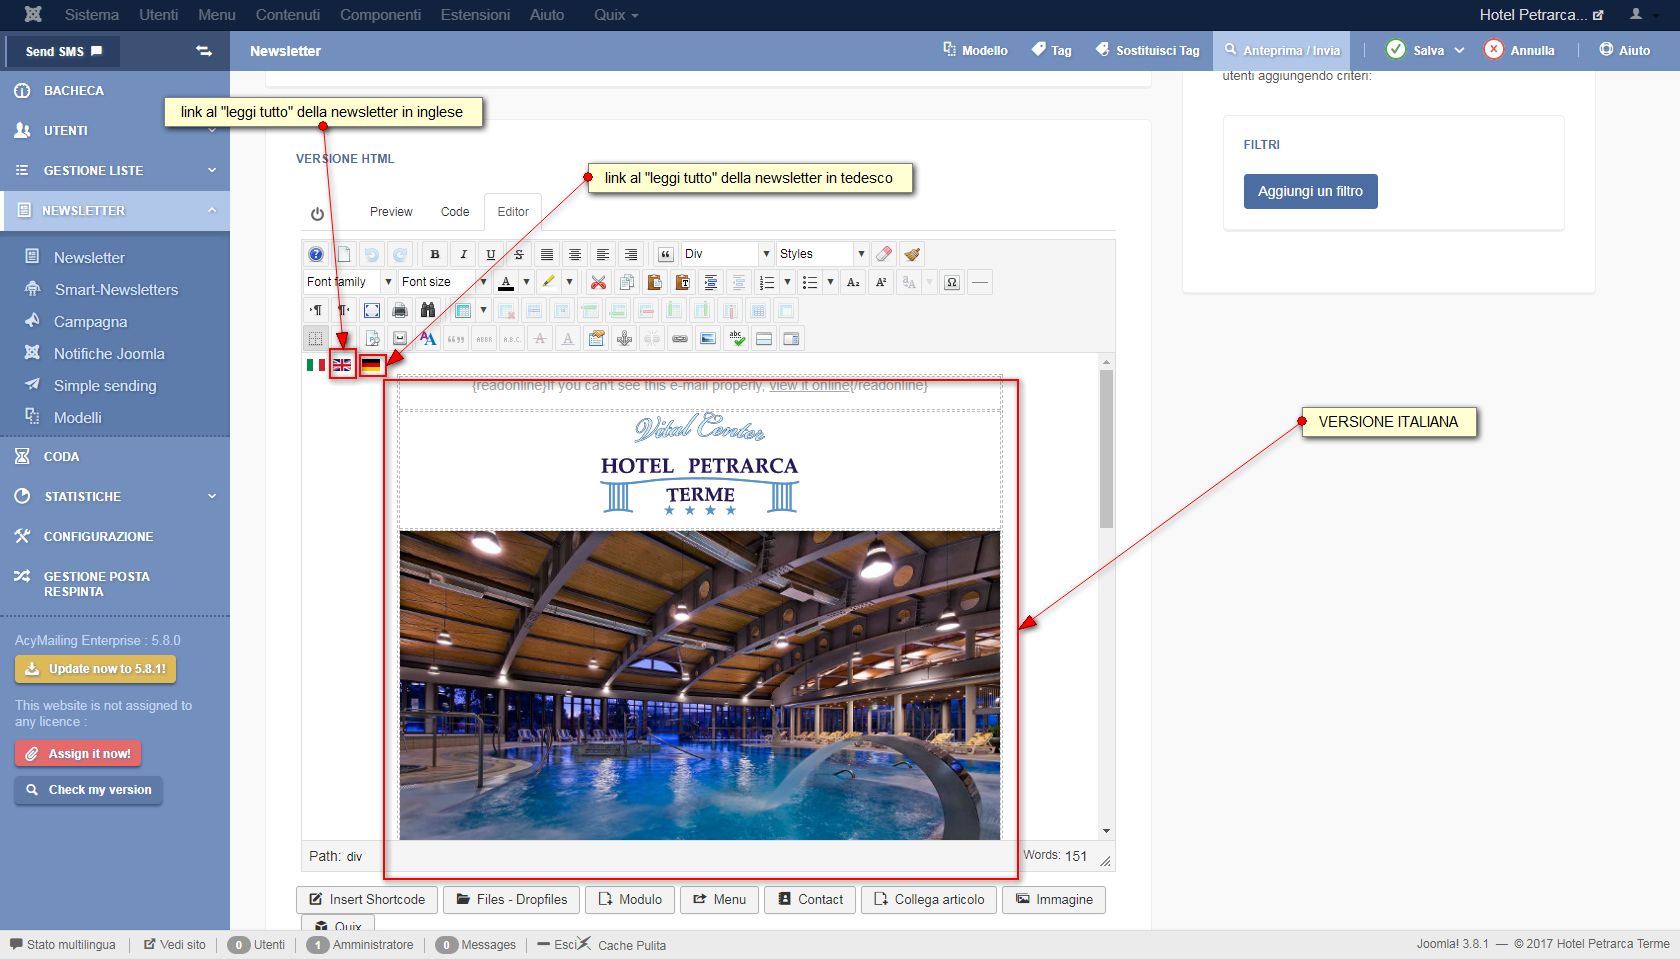
Task: Open the Estensioni menu
Action: click(x=475, y=15)
